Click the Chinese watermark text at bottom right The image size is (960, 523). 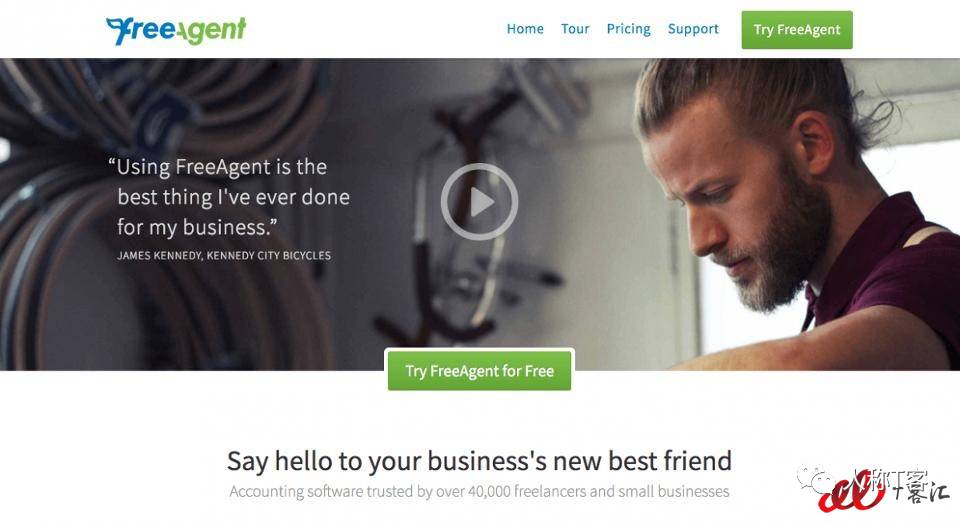coord(902,485)
